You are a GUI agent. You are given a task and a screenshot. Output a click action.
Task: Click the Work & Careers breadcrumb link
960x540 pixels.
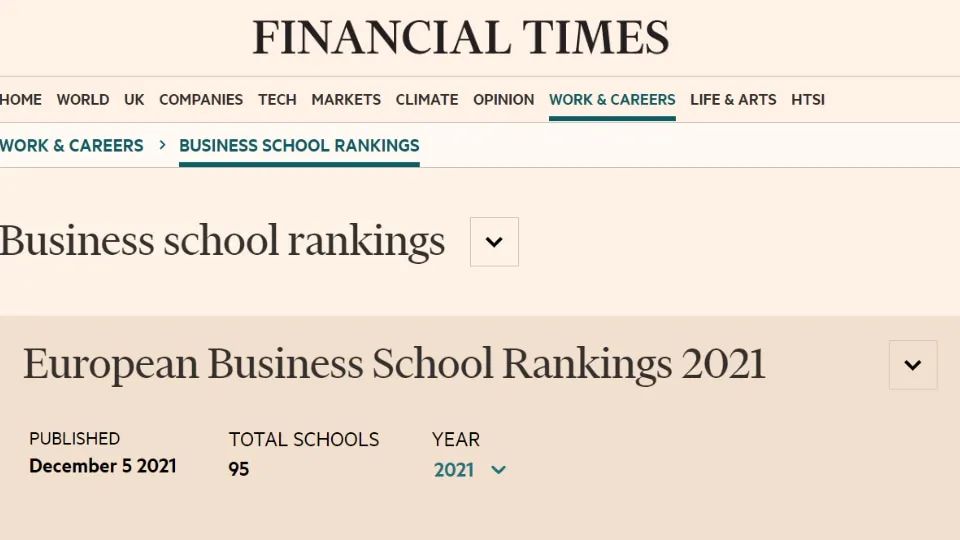pos(72,145)
